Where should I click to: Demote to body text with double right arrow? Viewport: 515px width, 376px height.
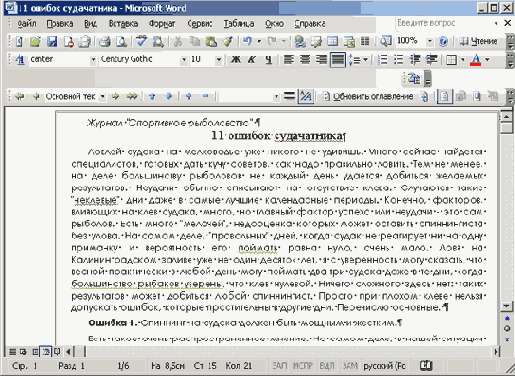(132, 97)
